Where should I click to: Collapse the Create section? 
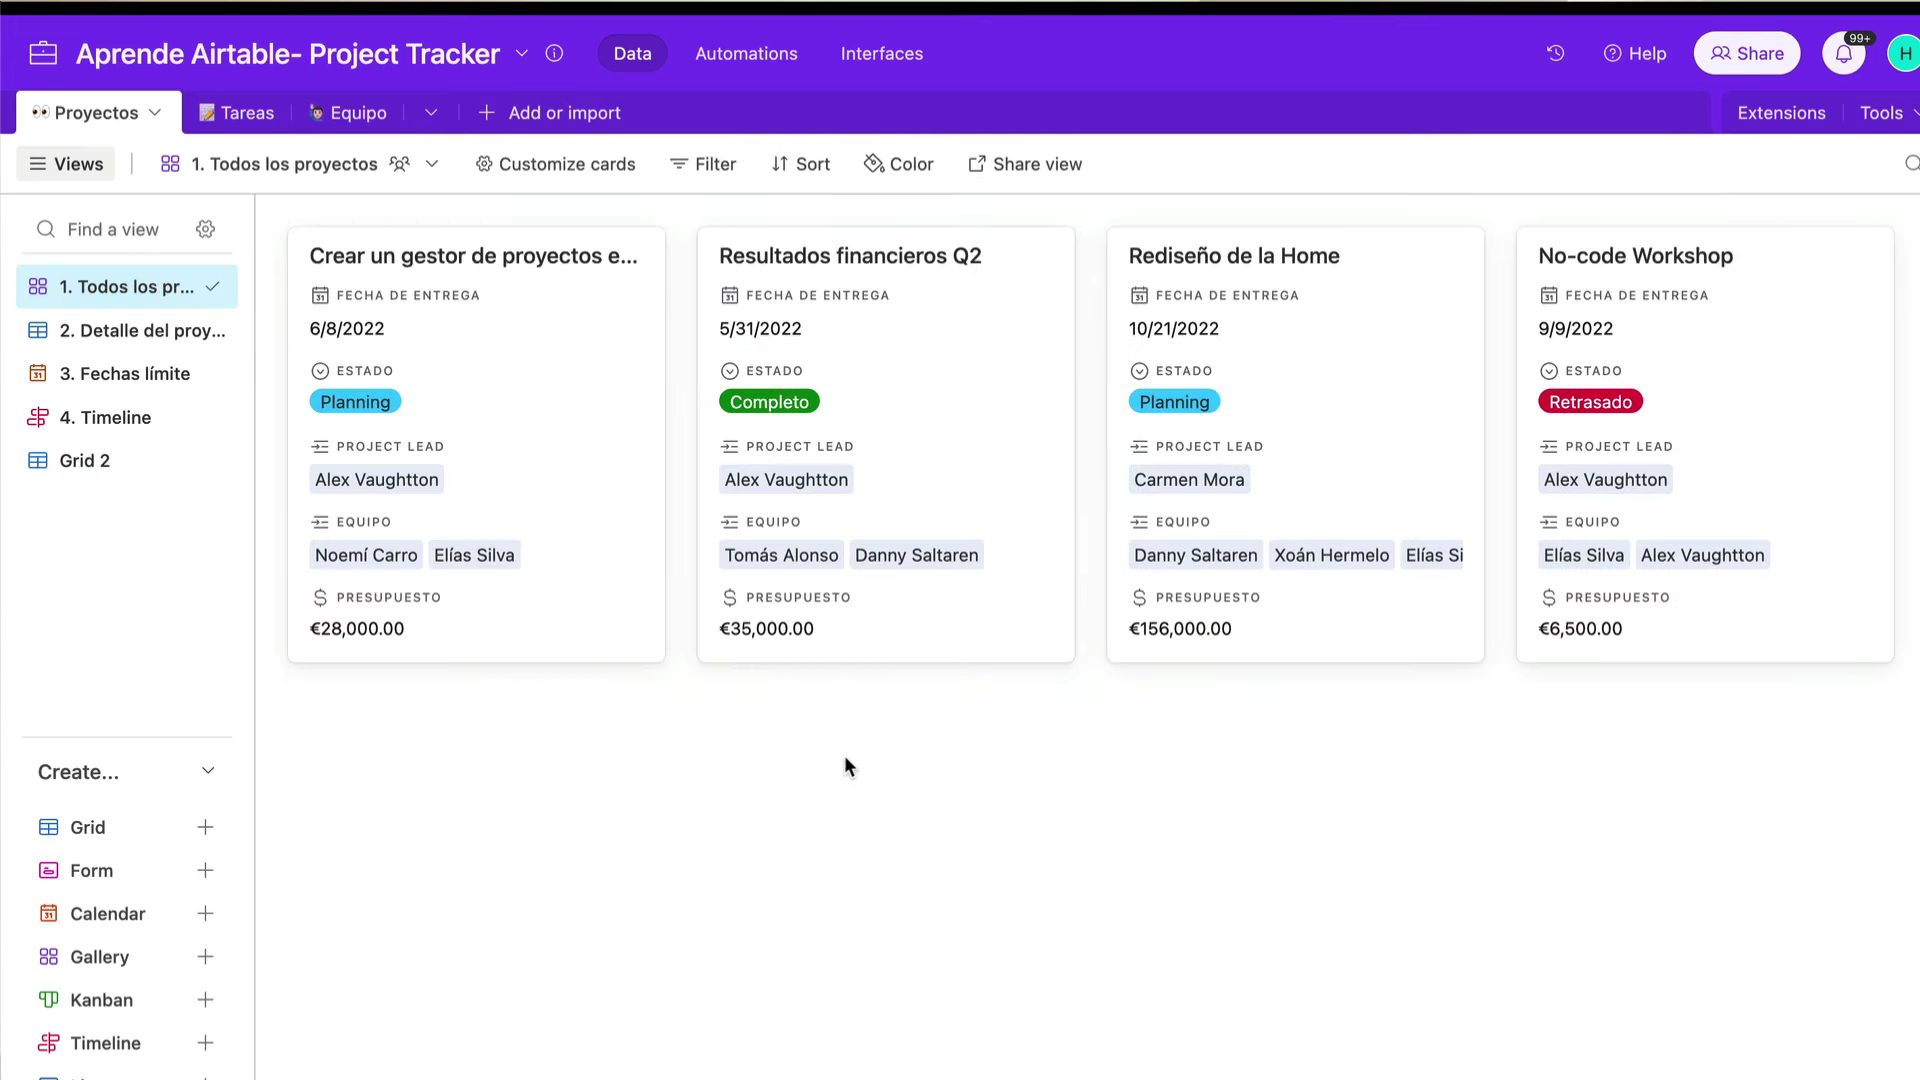pos(208,771)
